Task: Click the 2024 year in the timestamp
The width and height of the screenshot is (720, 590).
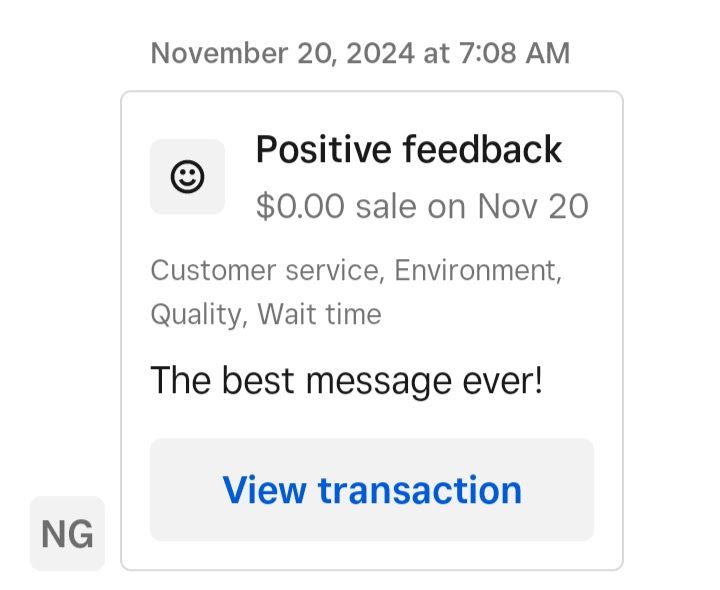Action: (x=381, y=53)
